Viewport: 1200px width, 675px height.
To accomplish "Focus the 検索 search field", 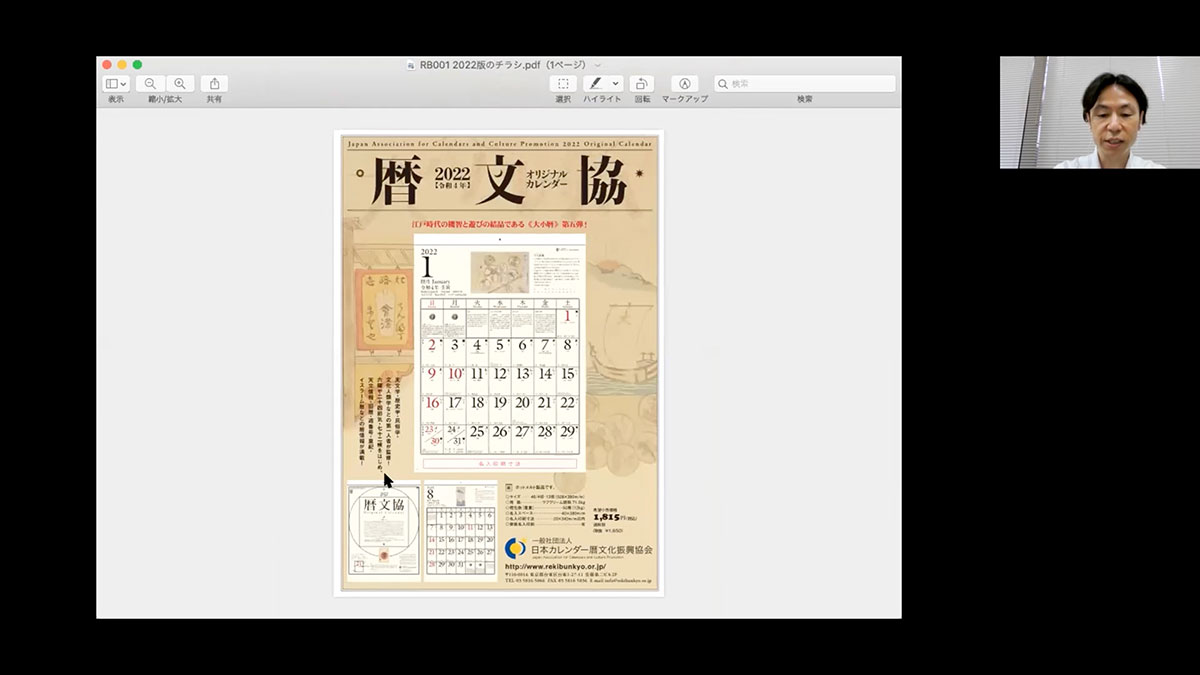I will pyautogui.click(x=805, y=84).
